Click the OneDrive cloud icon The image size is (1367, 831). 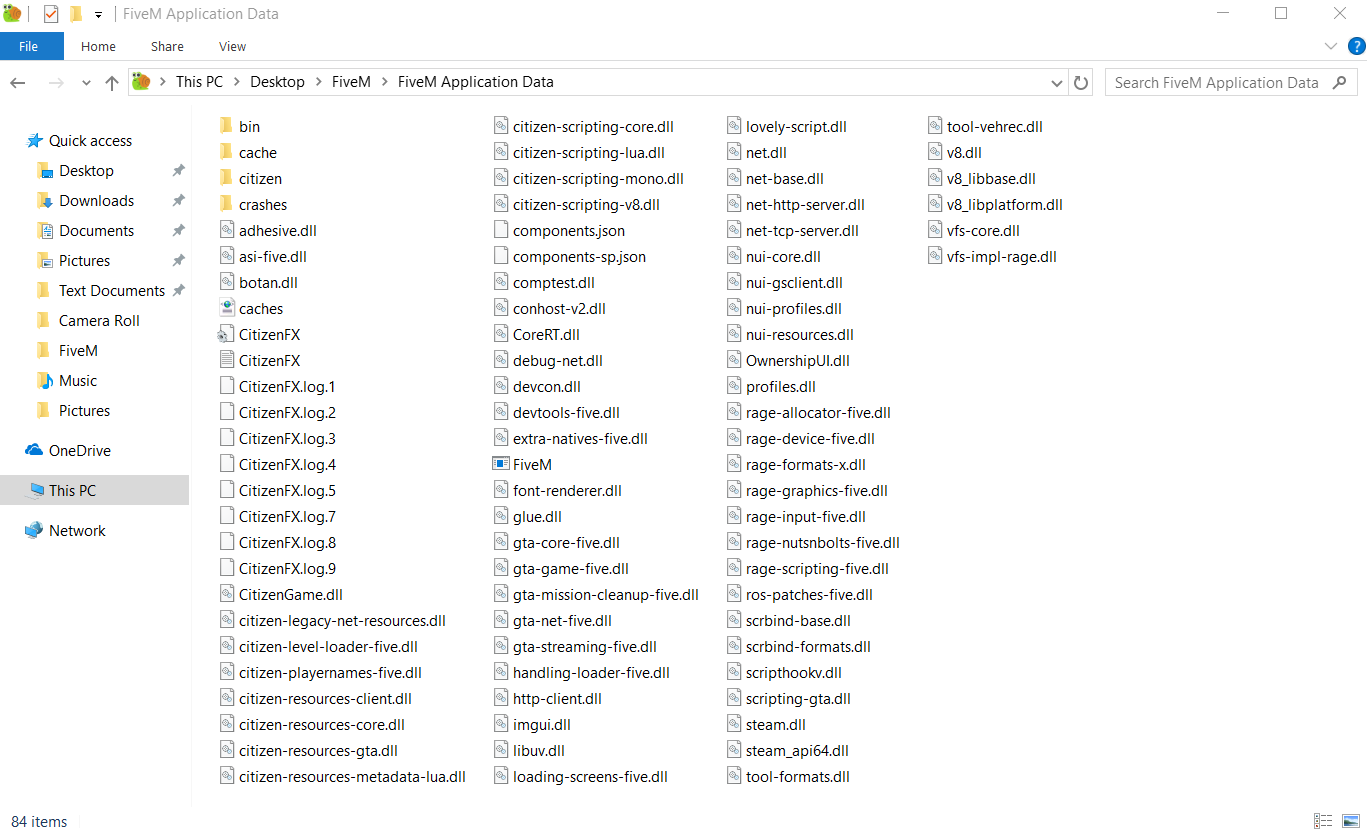tap(34, 450)
